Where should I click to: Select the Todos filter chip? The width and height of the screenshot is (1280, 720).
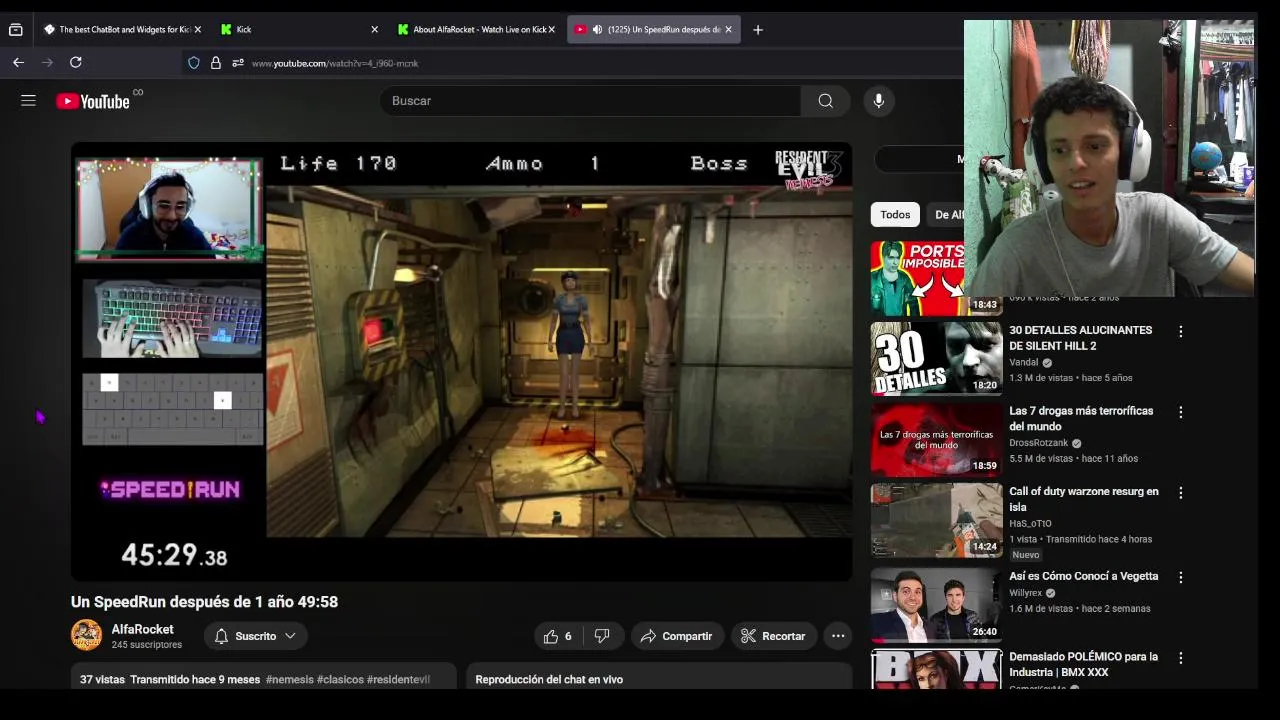click(x=895, y=214)
